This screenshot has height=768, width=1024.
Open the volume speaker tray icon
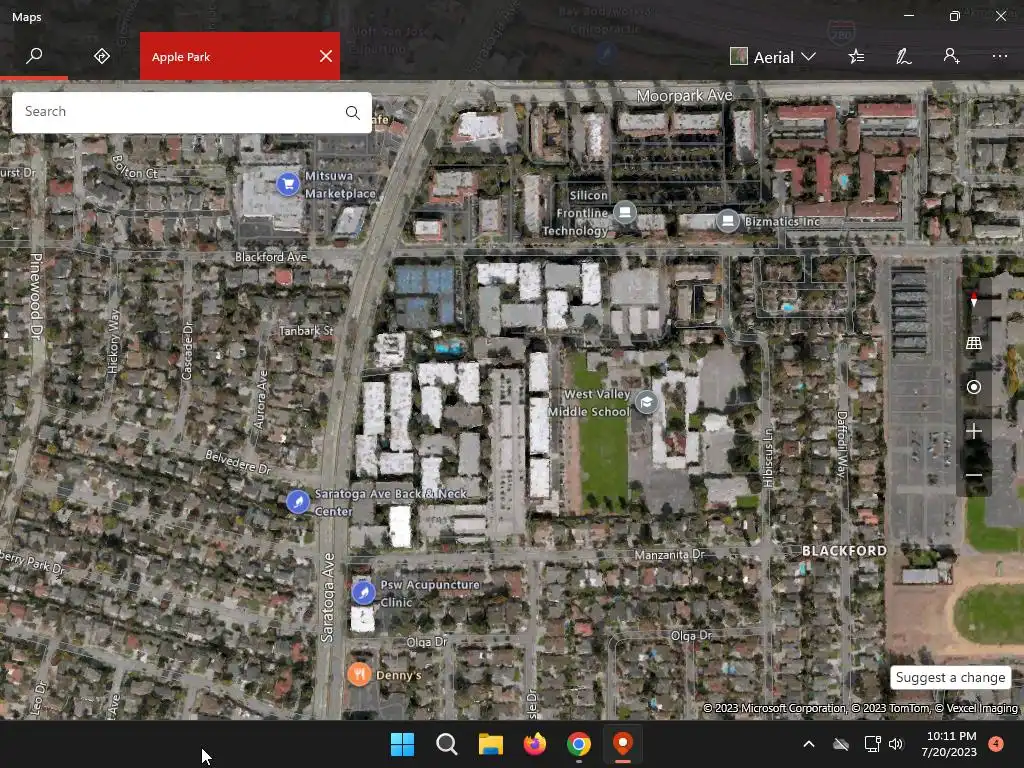point(896,744)
